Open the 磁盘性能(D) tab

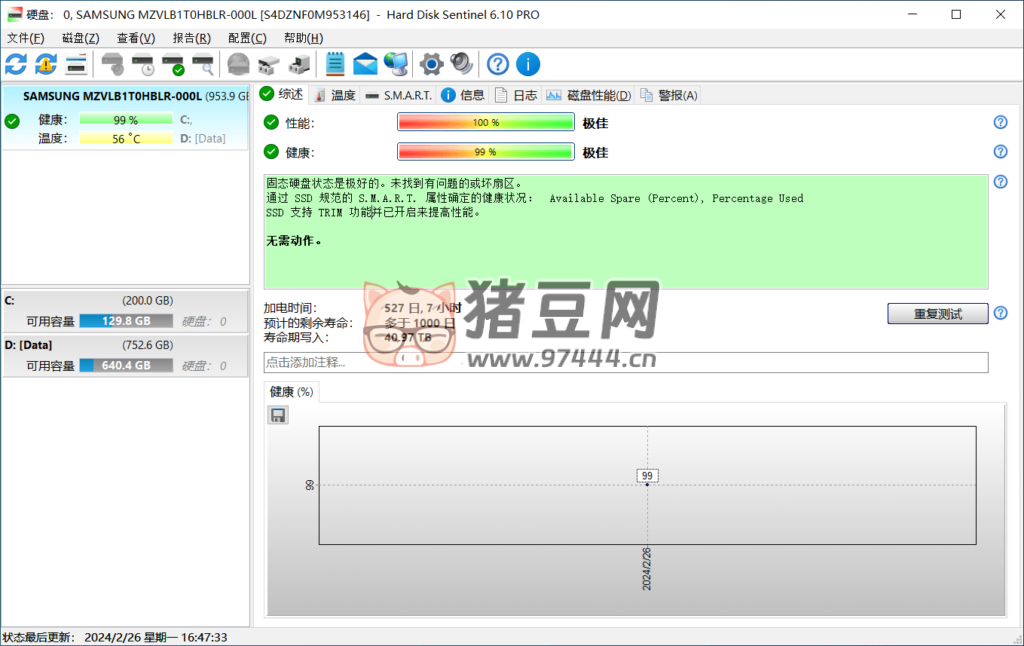point(589,95)
